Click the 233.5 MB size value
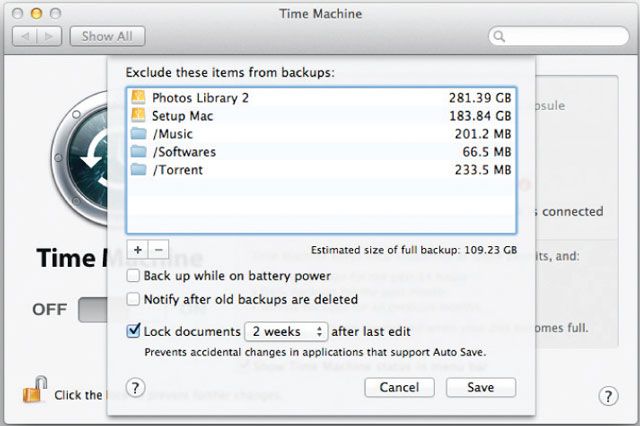The height and width of the screenshot is (426, 640). pos(483,170)
